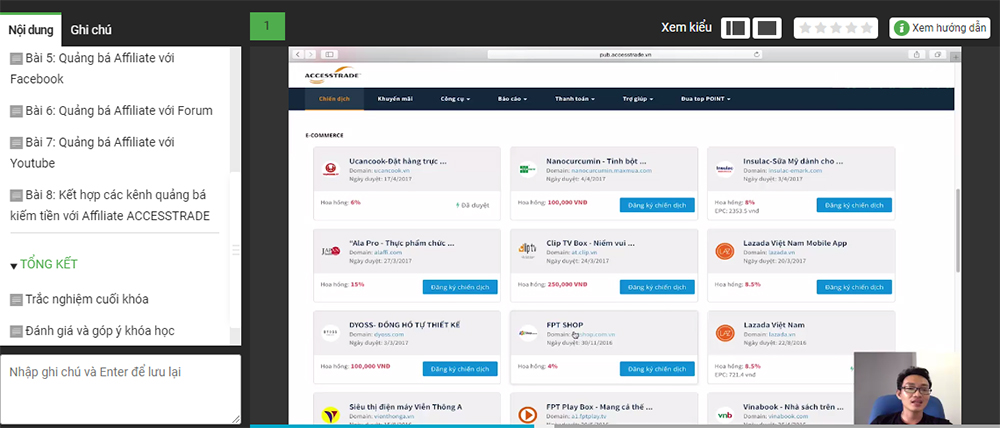Click the page reload icon in address bar

pyautogui.click(x=757, y=55)
